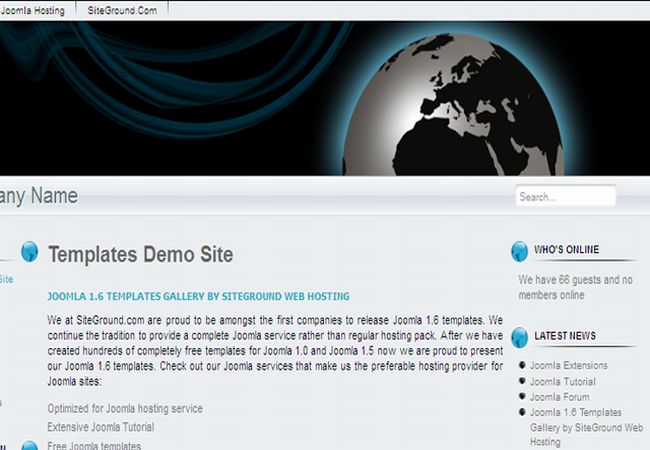Screen dimensions: 650x450
Task: Click the globe icon beside Latest News
Action: [519, 337]
